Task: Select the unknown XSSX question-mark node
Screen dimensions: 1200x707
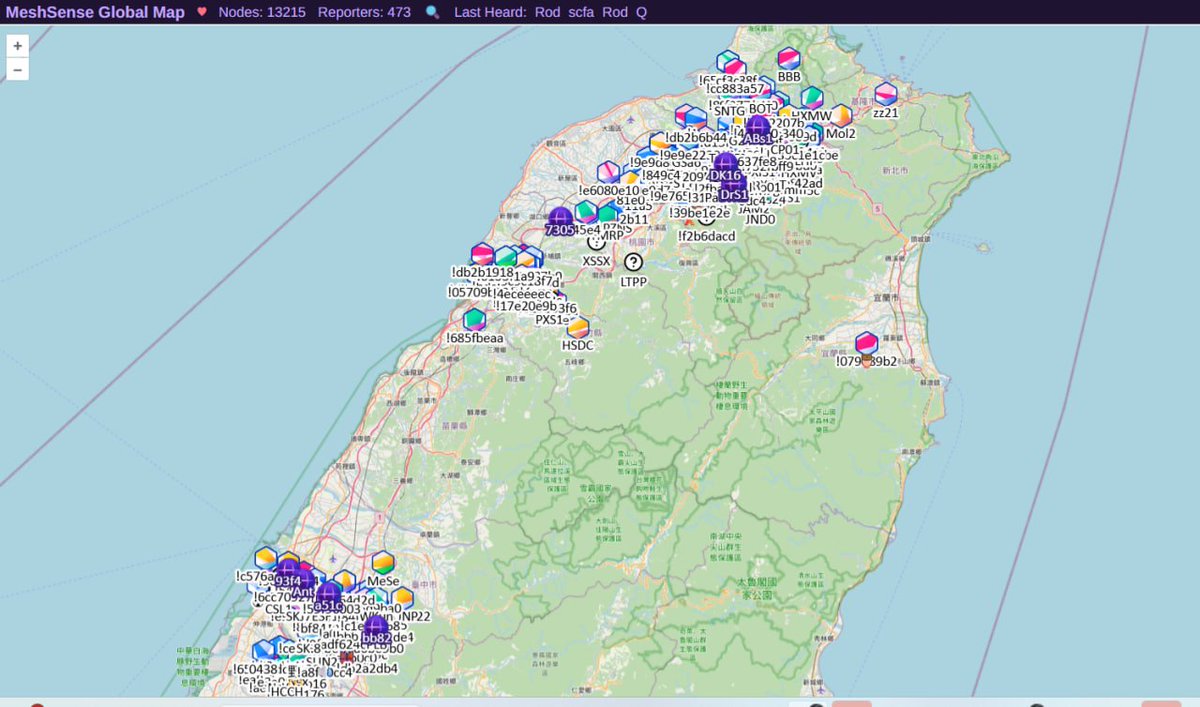Action: 597,241
